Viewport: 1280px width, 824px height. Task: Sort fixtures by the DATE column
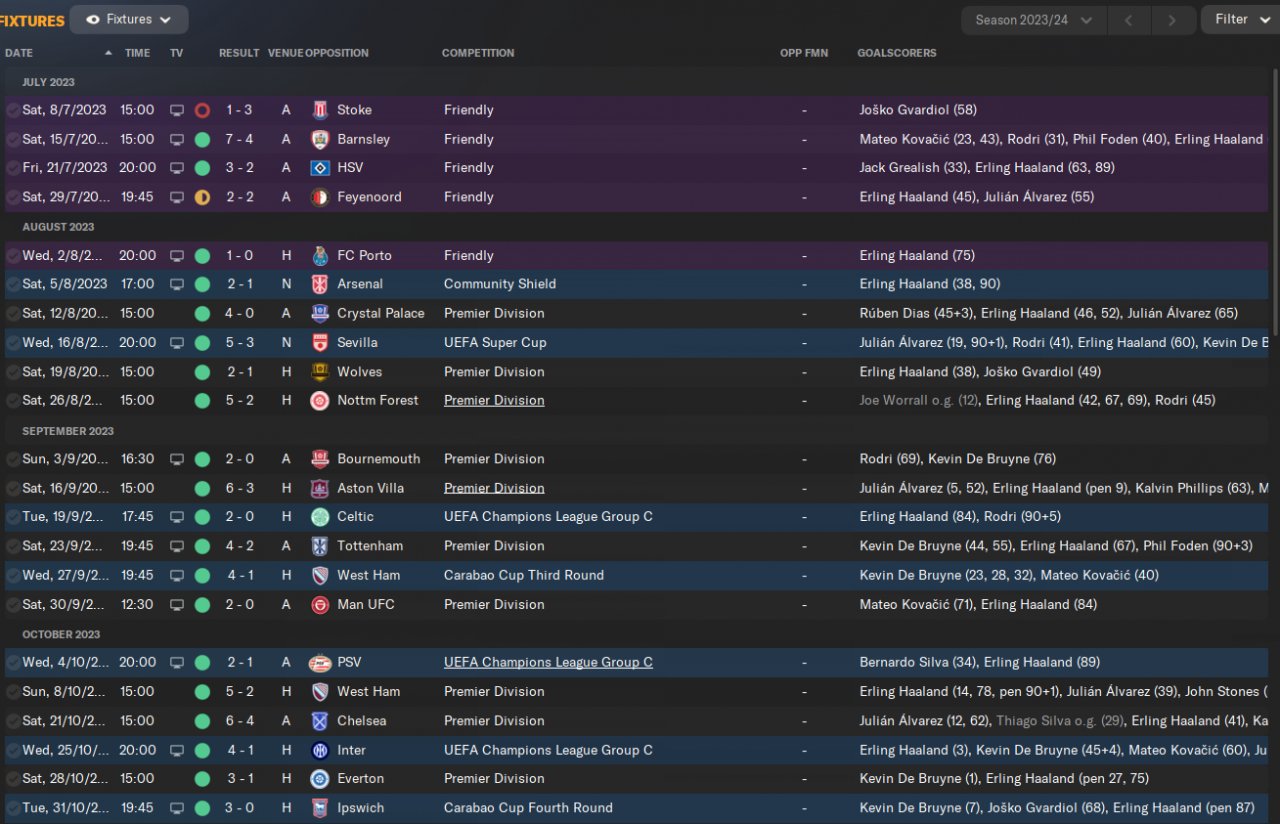point(19,53)
